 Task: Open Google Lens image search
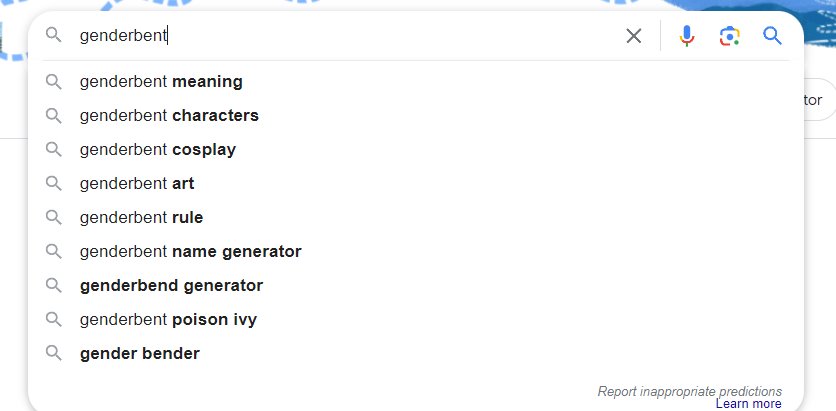pyautogui.click(x=730, y=36)
